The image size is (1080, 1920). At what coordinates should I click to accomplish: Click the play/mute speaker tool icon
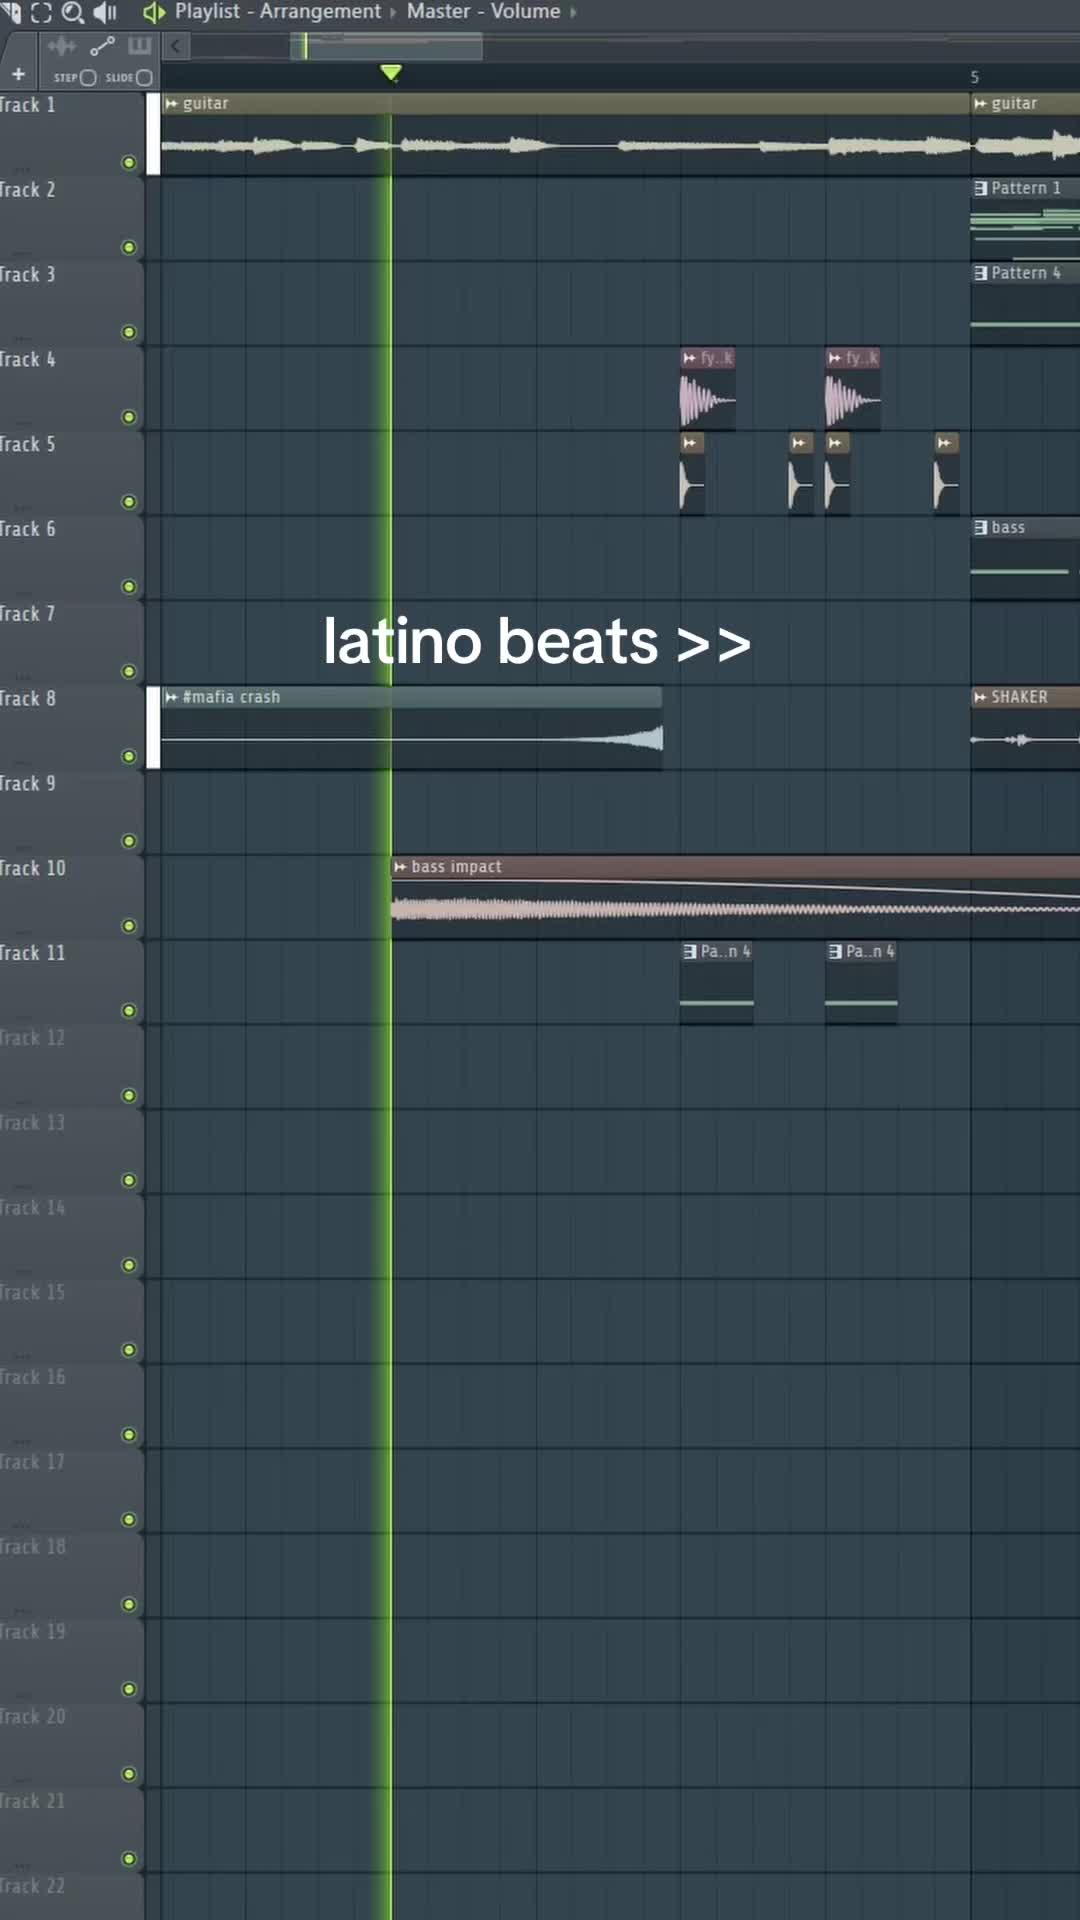[104, 12]
